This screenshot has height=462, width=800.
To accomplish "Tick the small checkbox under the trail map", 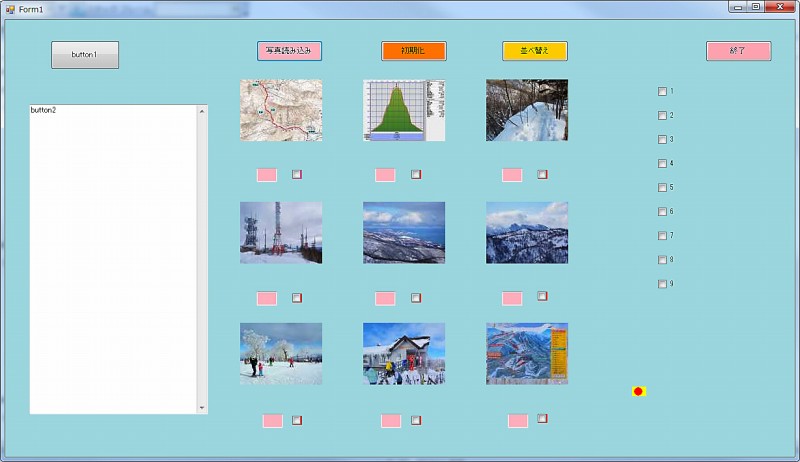I will [x=297, y=174].
